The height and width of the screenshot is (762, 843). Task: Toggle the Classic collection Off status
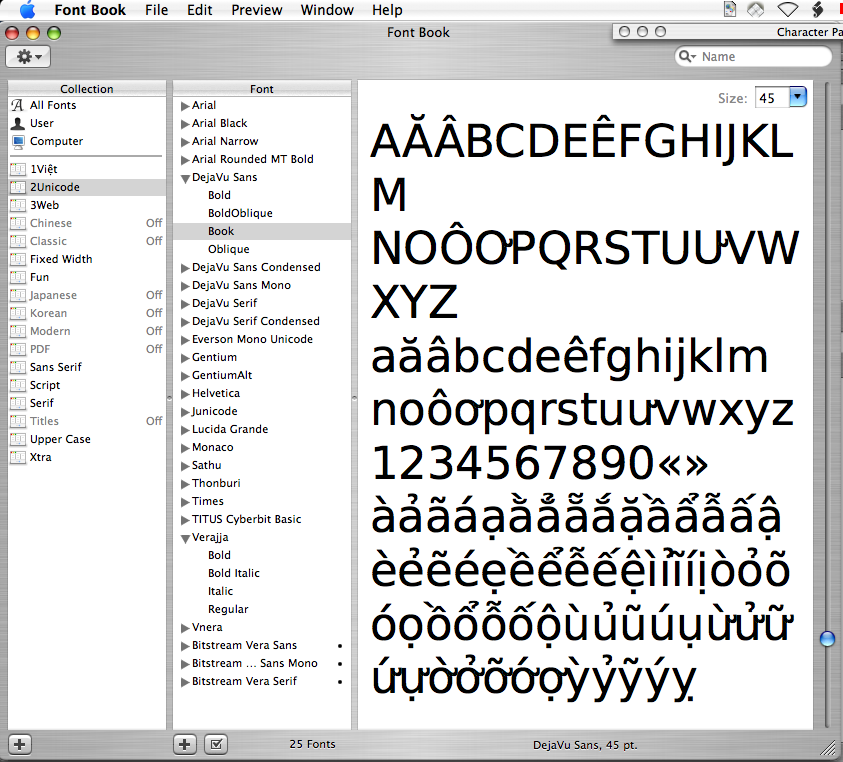tap(154, 241)
